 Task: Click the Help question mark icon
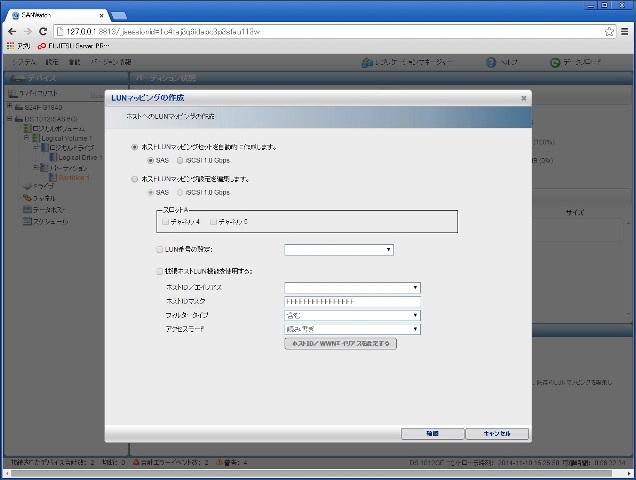[x=492, y=62]
